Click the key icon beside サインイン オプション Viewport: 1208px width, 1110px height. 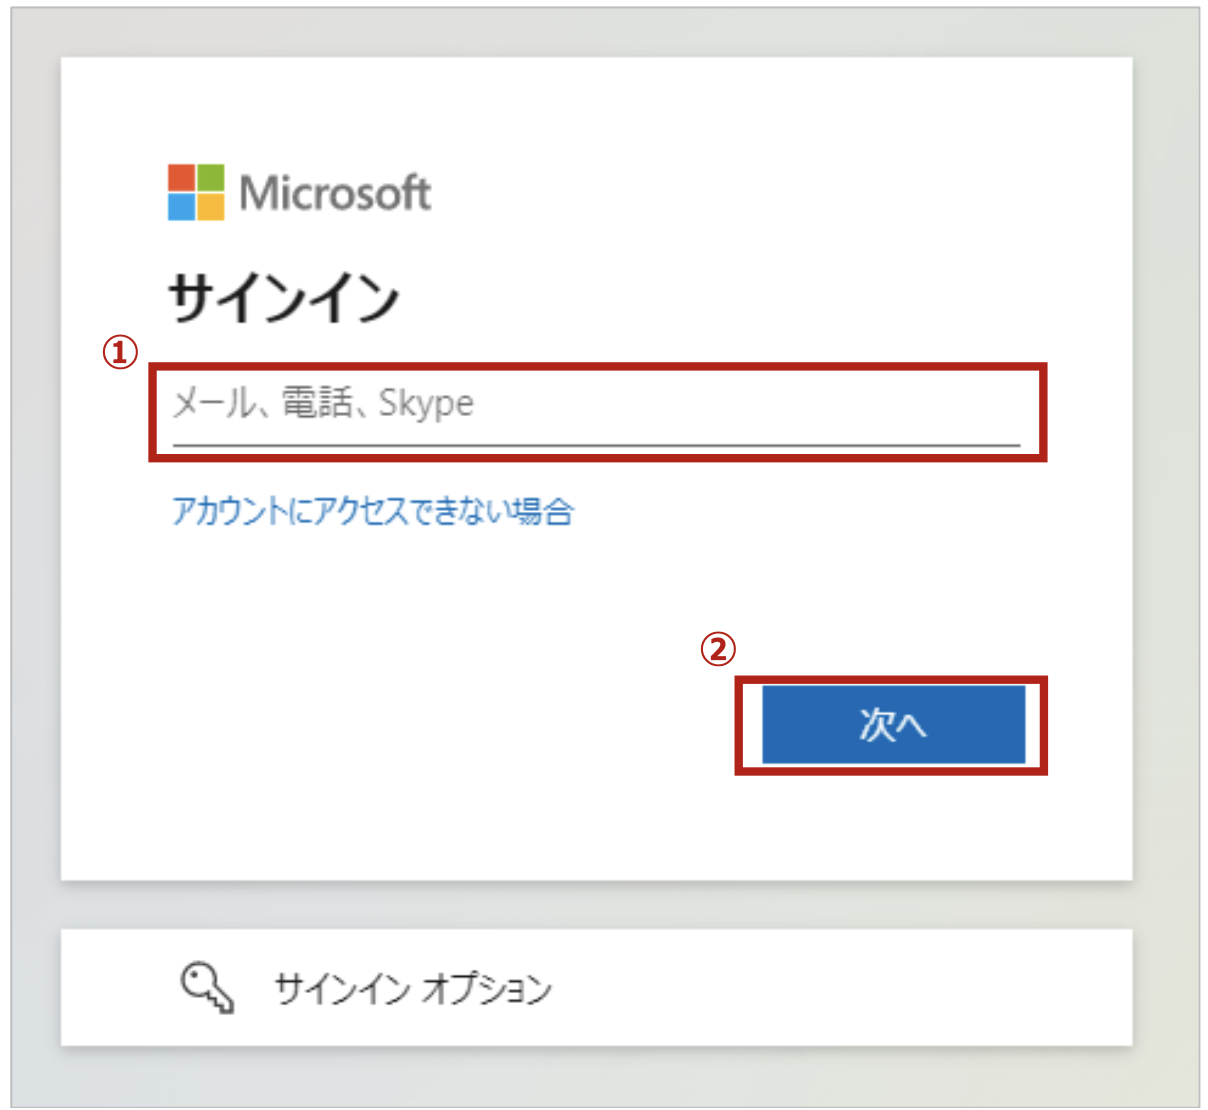click(207, 988)
